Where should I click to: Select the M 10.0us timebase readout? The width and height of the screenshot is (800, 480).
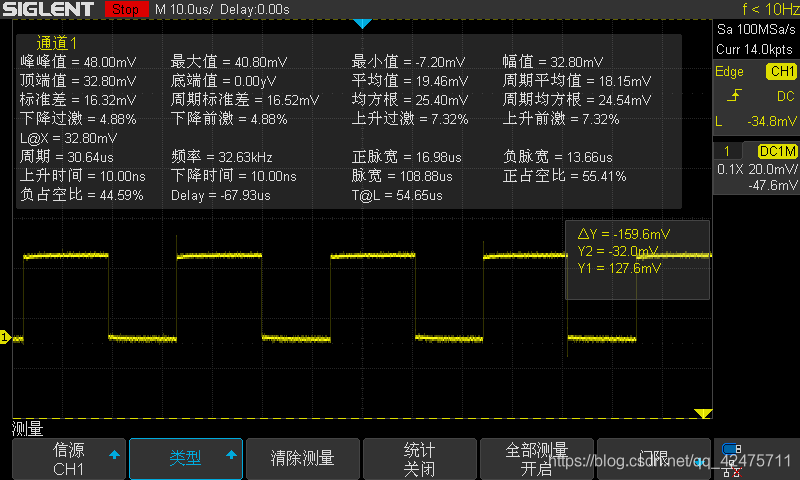pos(184,9)
